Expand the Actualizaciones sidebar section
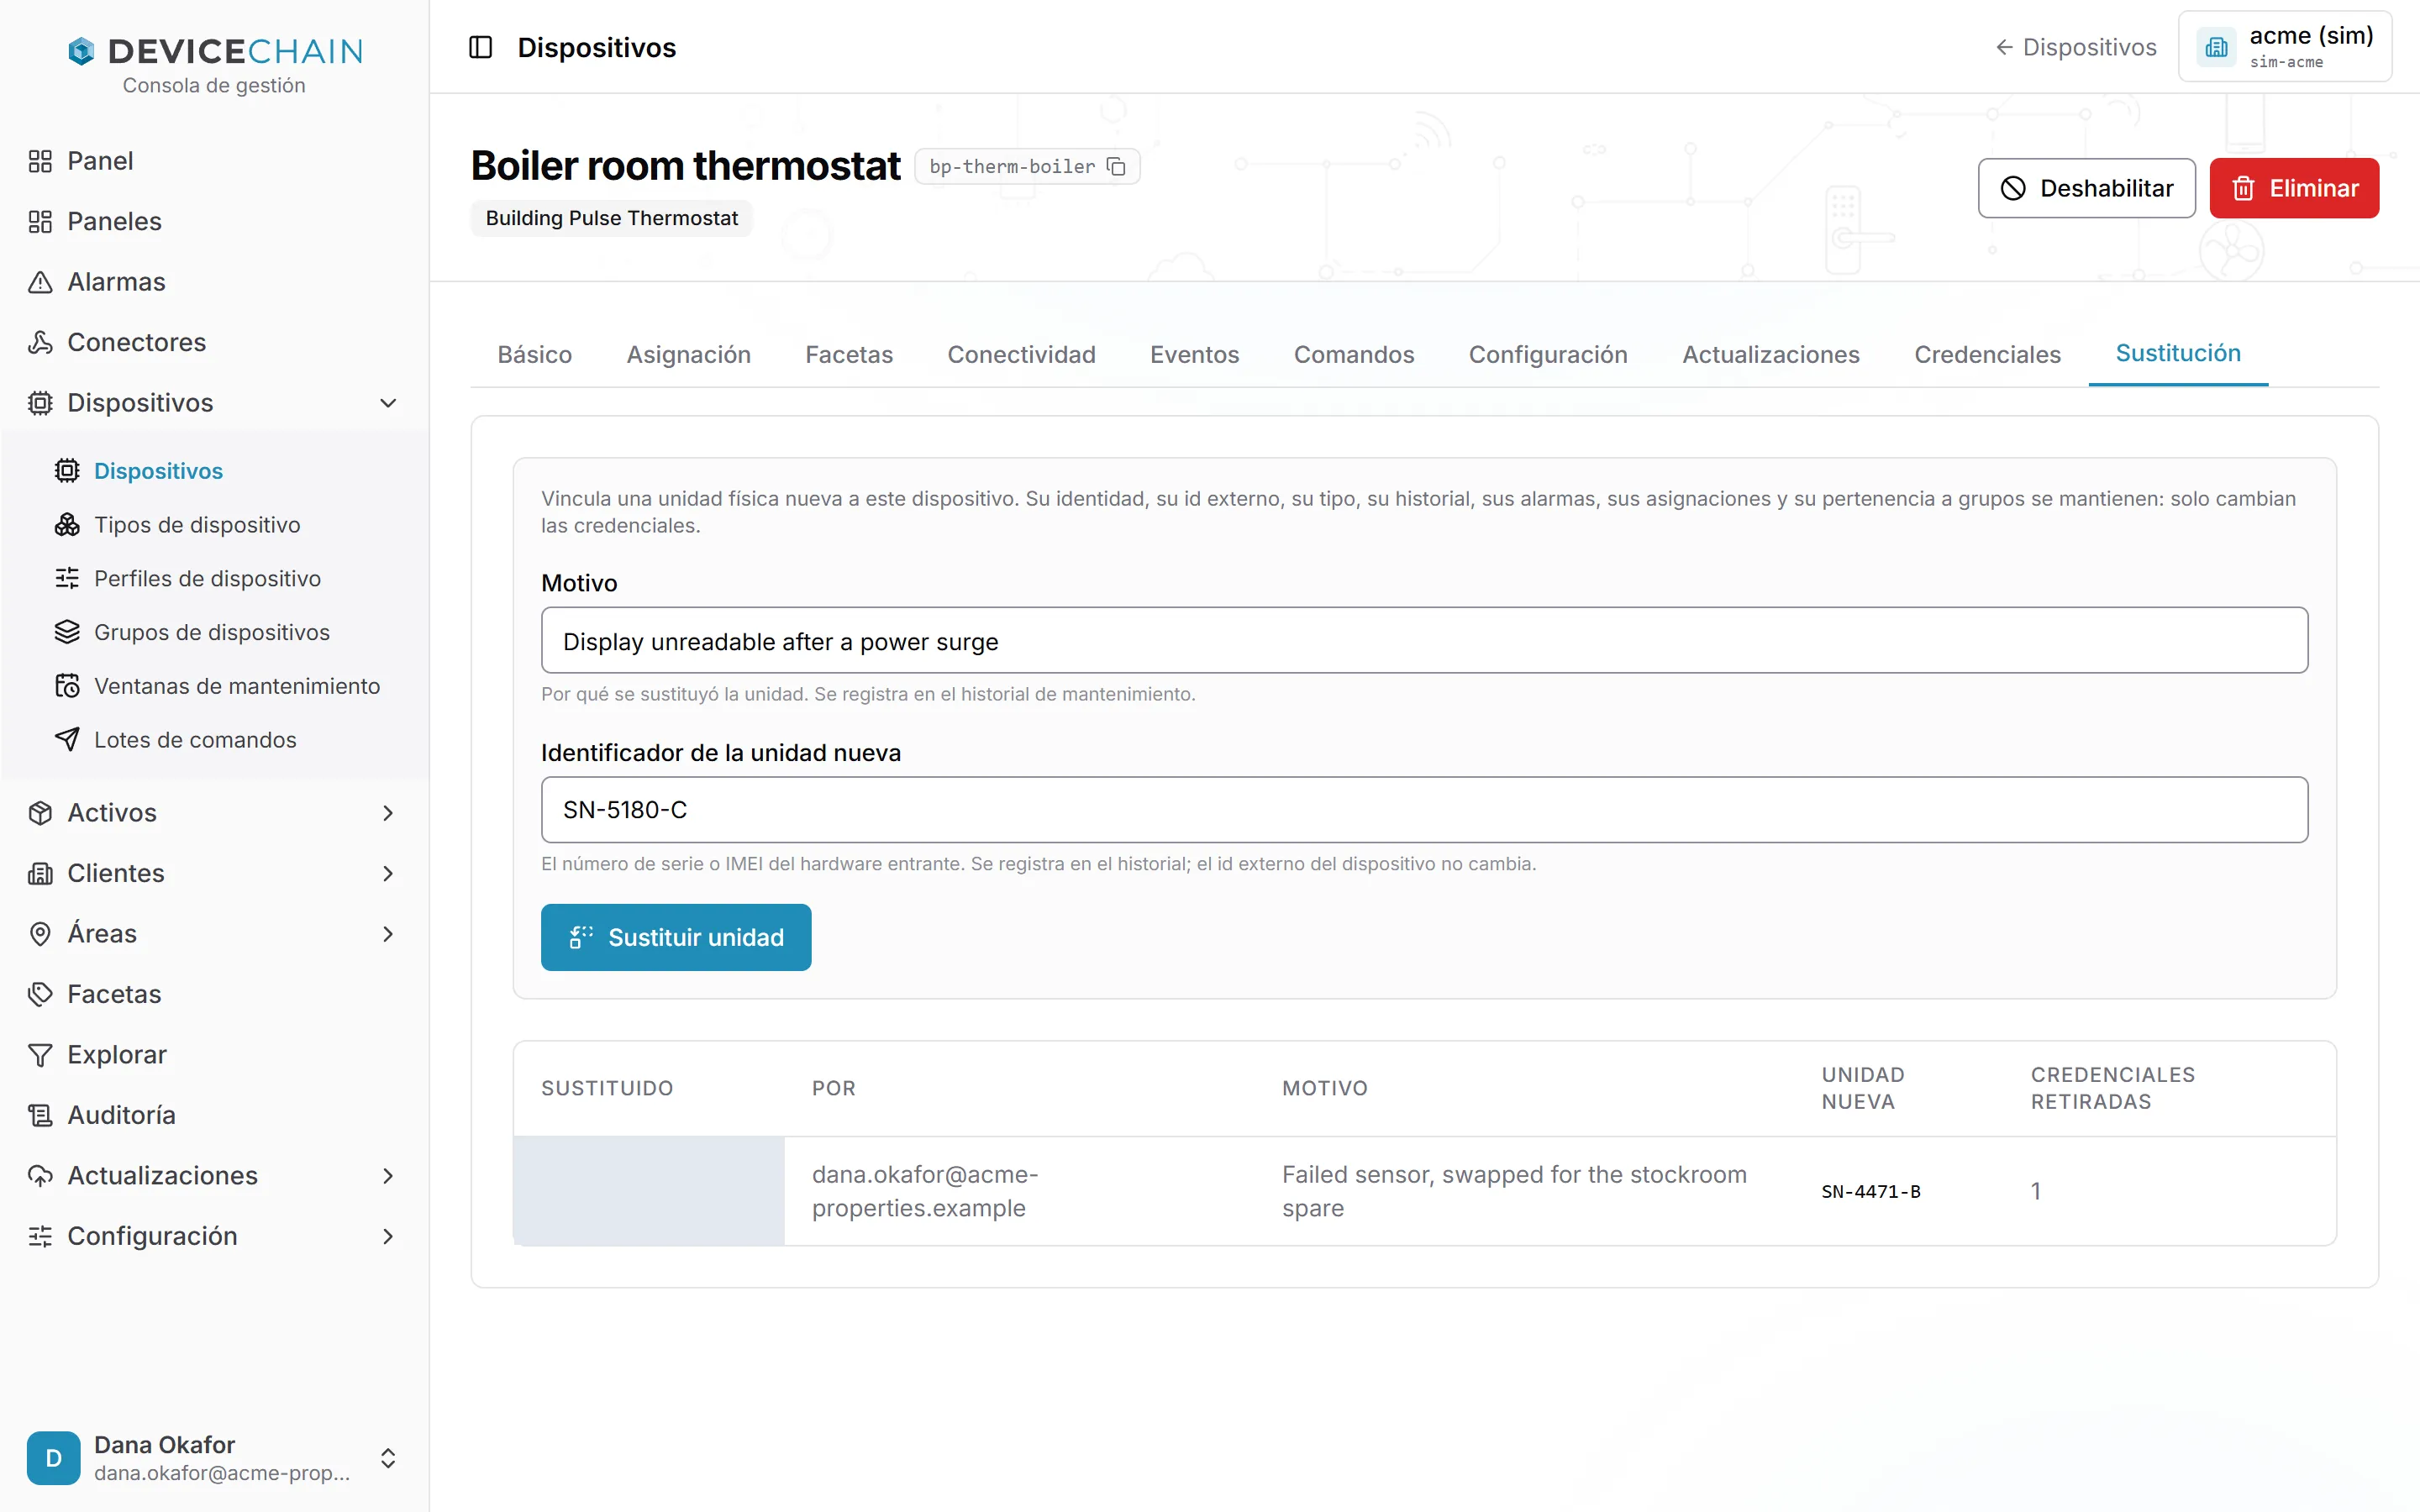2420x1512 pixels. [388, 1176]
